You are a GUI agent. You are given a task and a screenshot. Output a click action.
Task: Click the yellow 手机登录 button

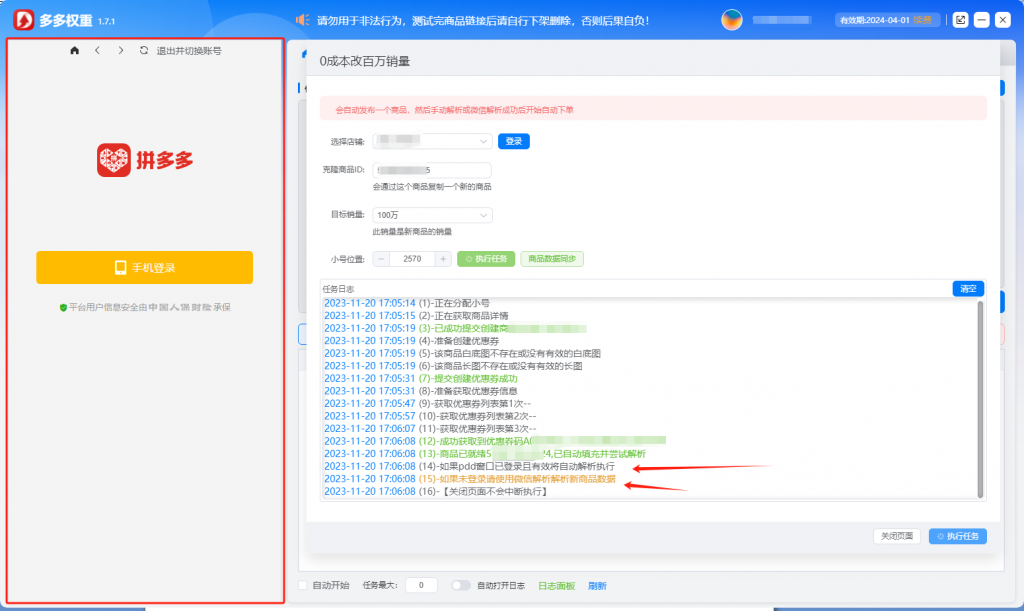pos(144,268)
